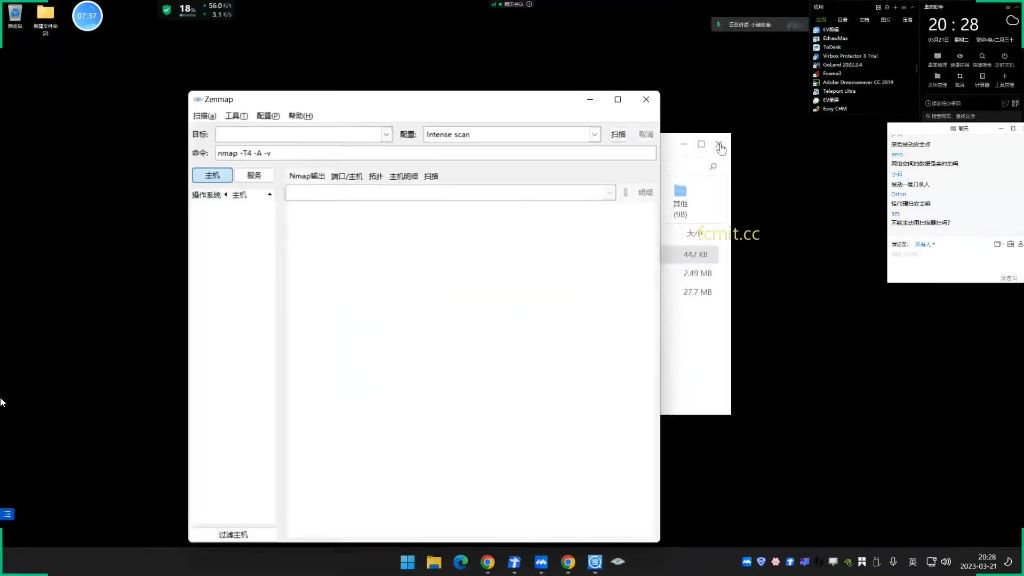Viewport: 1024px width, 576px height.
Task: Click the power icon in widget panel
Action: point(1004,56)
